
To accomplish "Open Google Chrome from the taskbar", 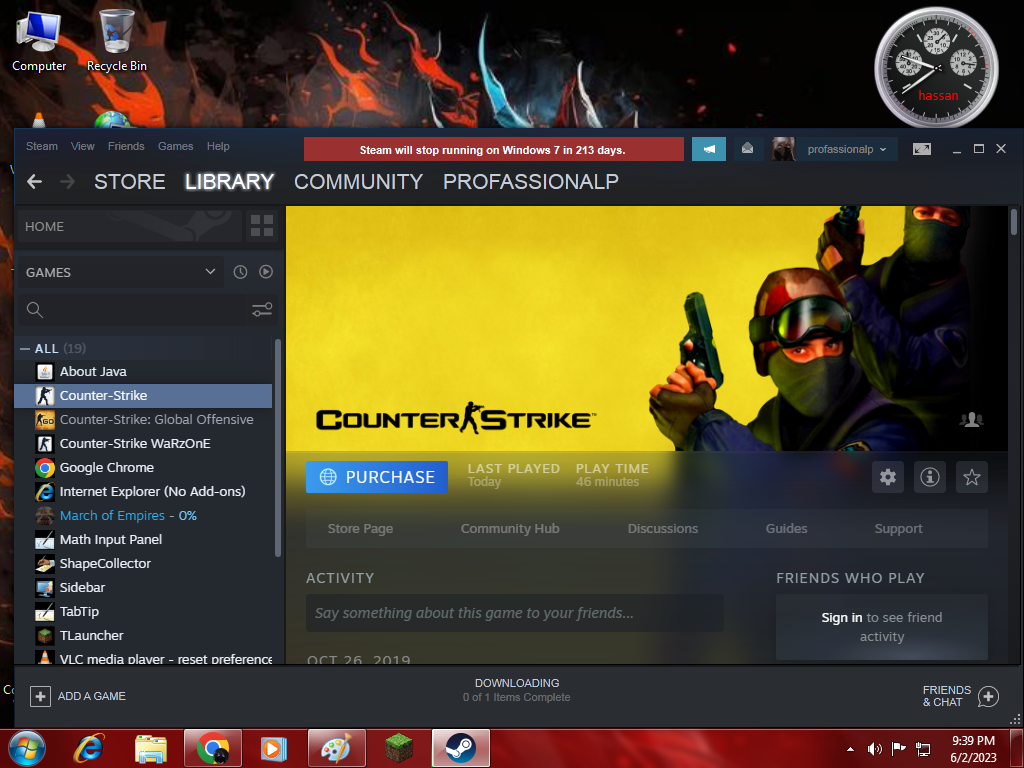I will point(212,748).
